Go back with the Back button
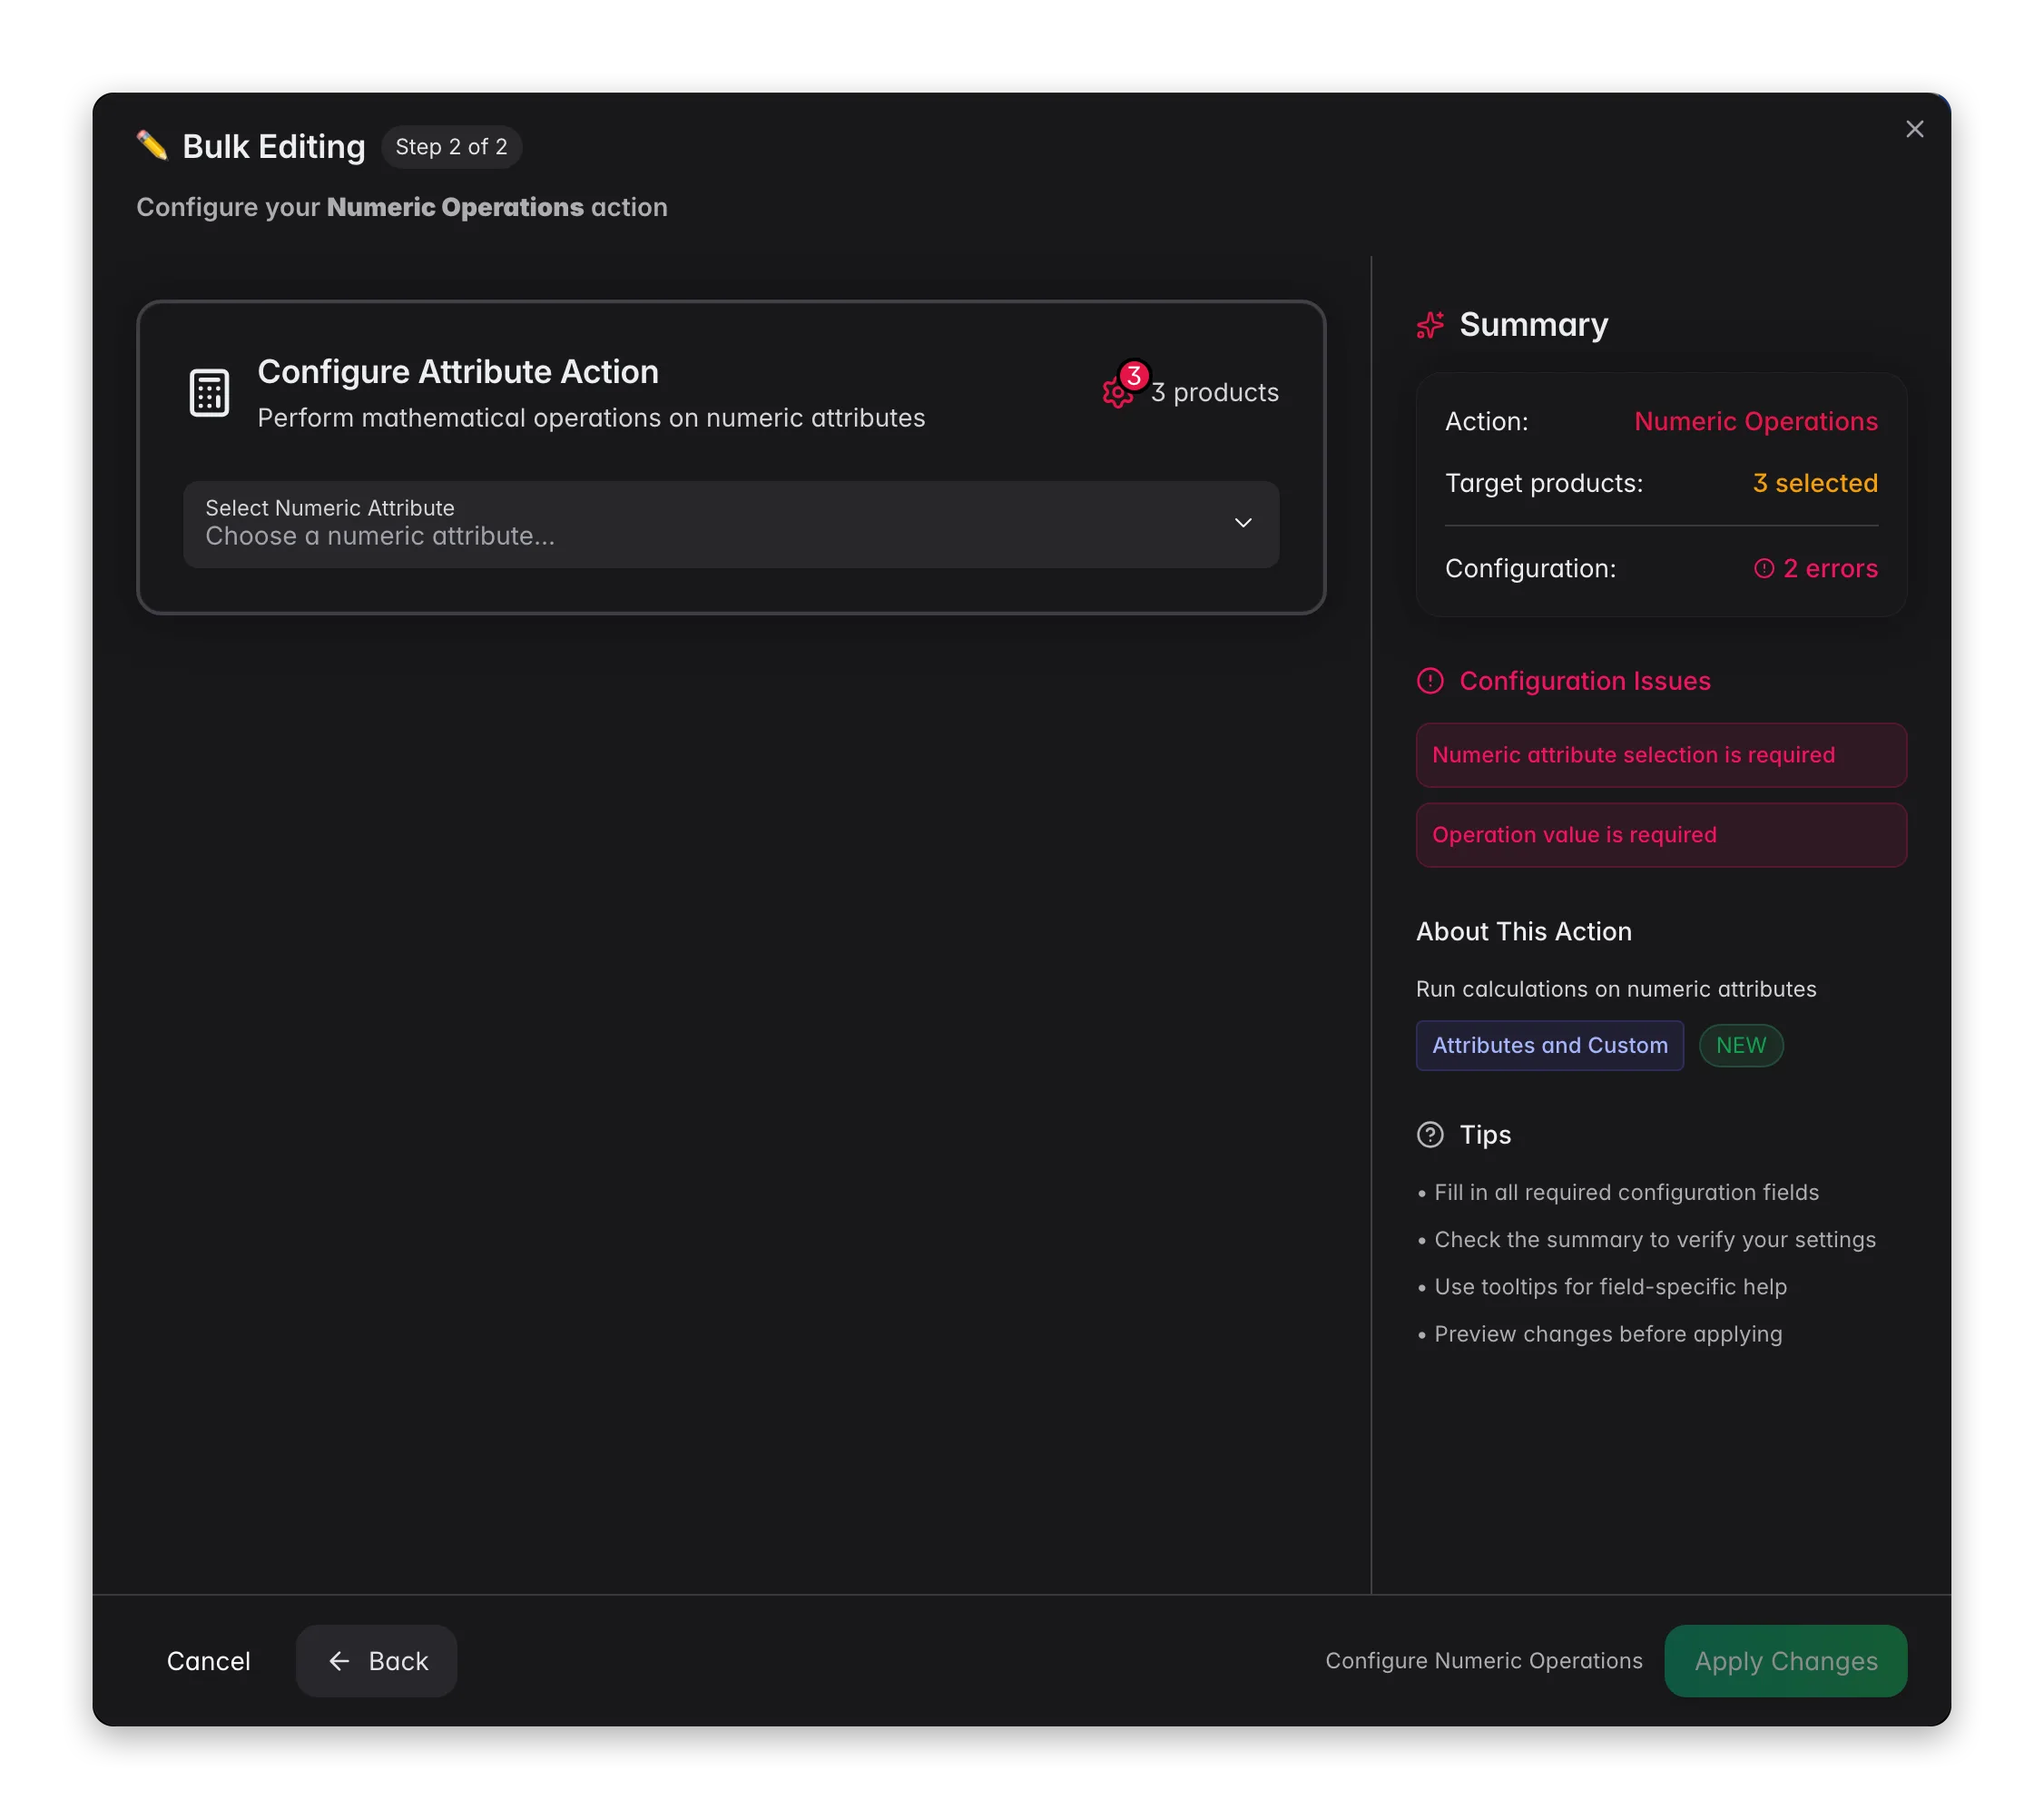 (x=376, y=1661)
